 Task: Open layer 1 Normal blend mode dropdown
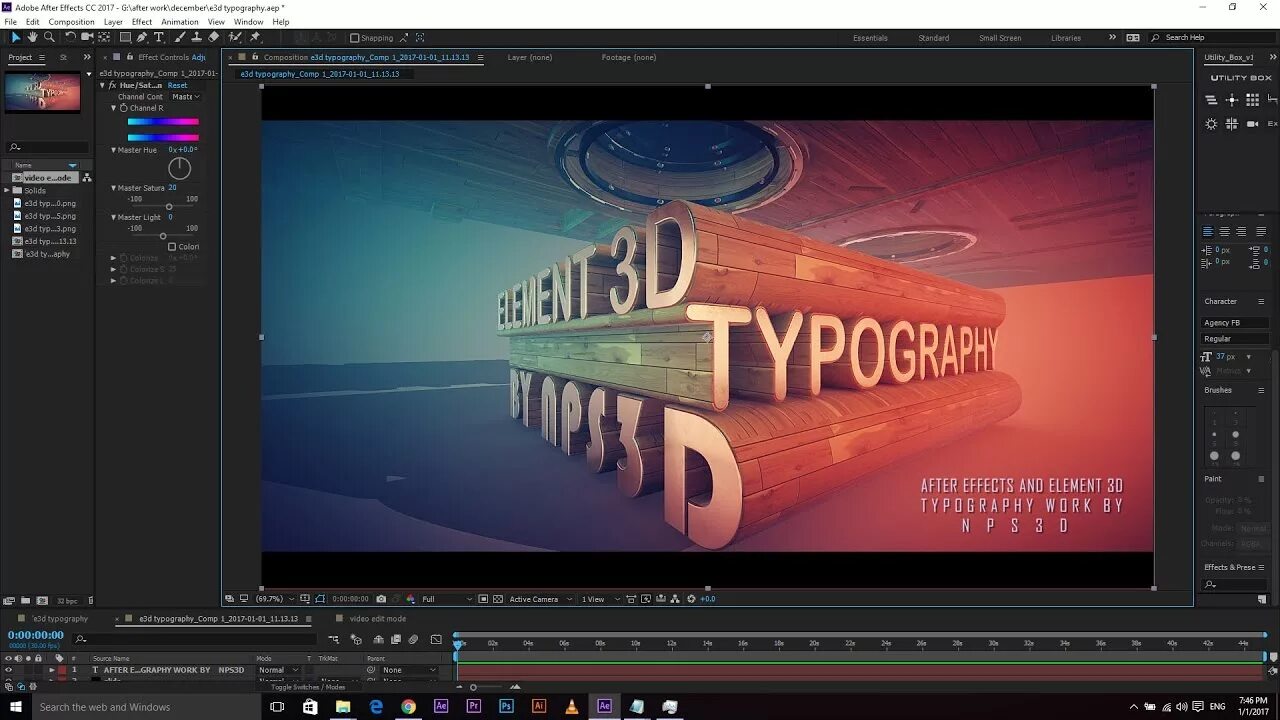coord(279,670)
